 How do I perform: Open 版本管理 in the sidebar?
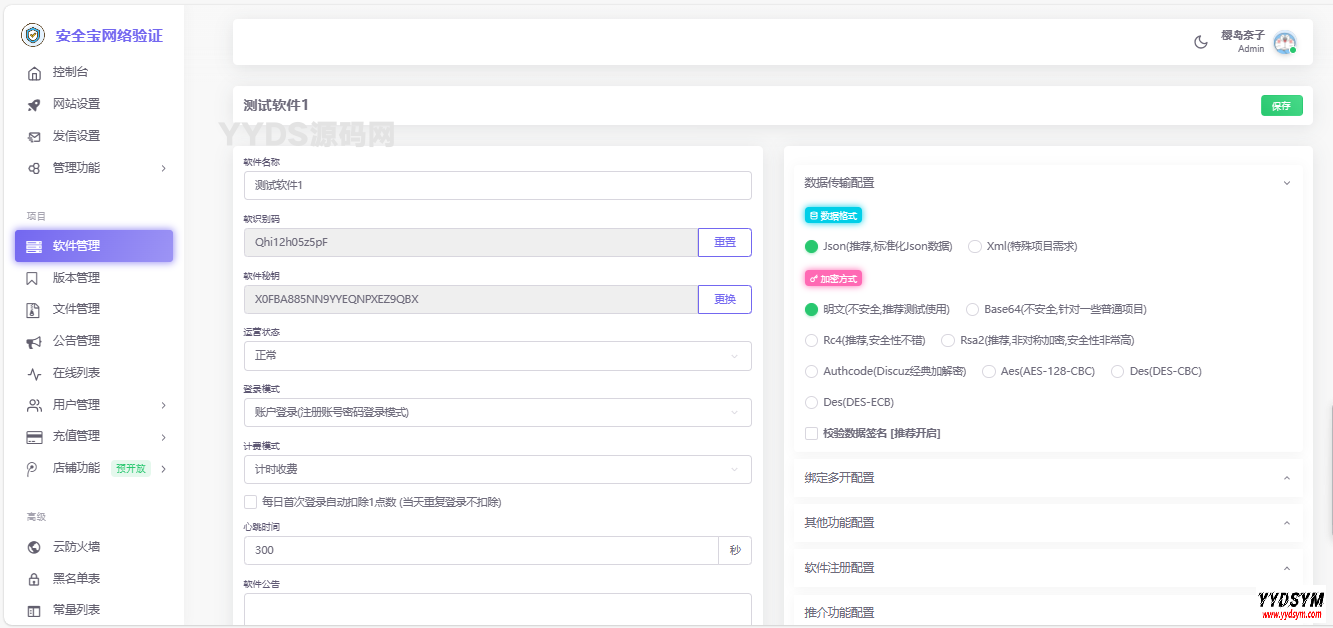point(76,278)
